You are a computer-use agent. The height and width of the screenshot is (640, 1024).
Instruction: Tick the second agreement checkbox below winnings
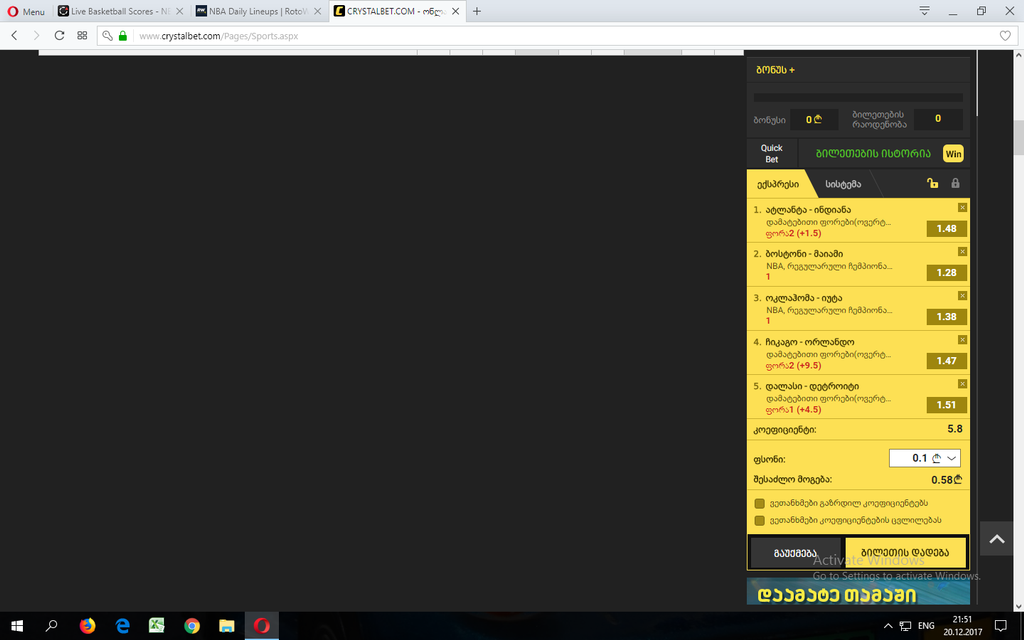click(x=759, y=520)
